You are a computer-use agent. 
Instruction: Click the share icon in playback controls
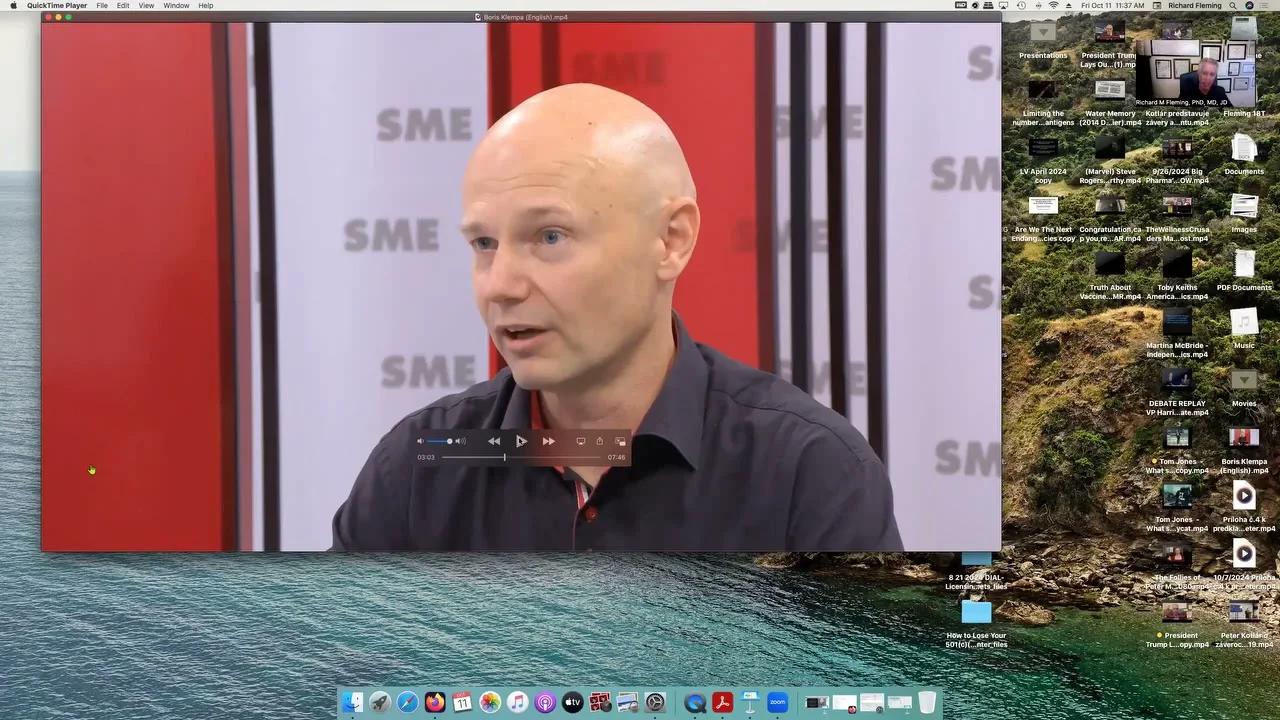600,441
